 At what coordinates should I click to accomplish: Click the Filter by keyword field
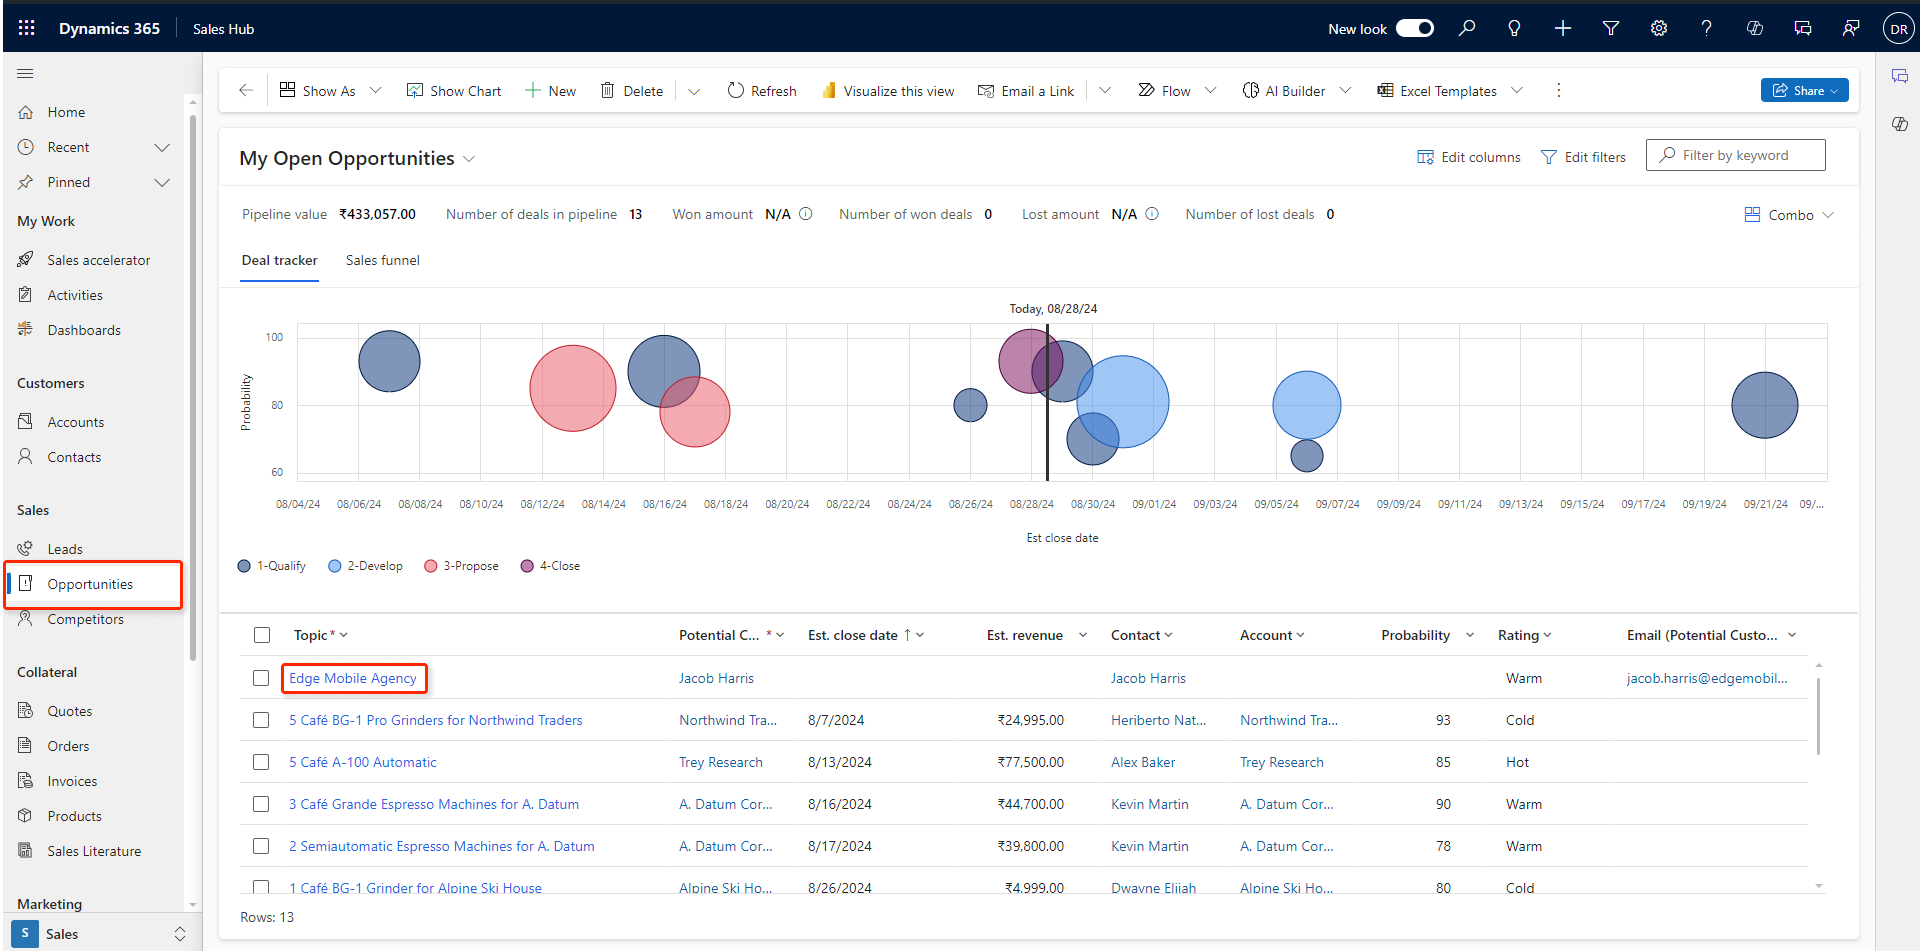1736,155
